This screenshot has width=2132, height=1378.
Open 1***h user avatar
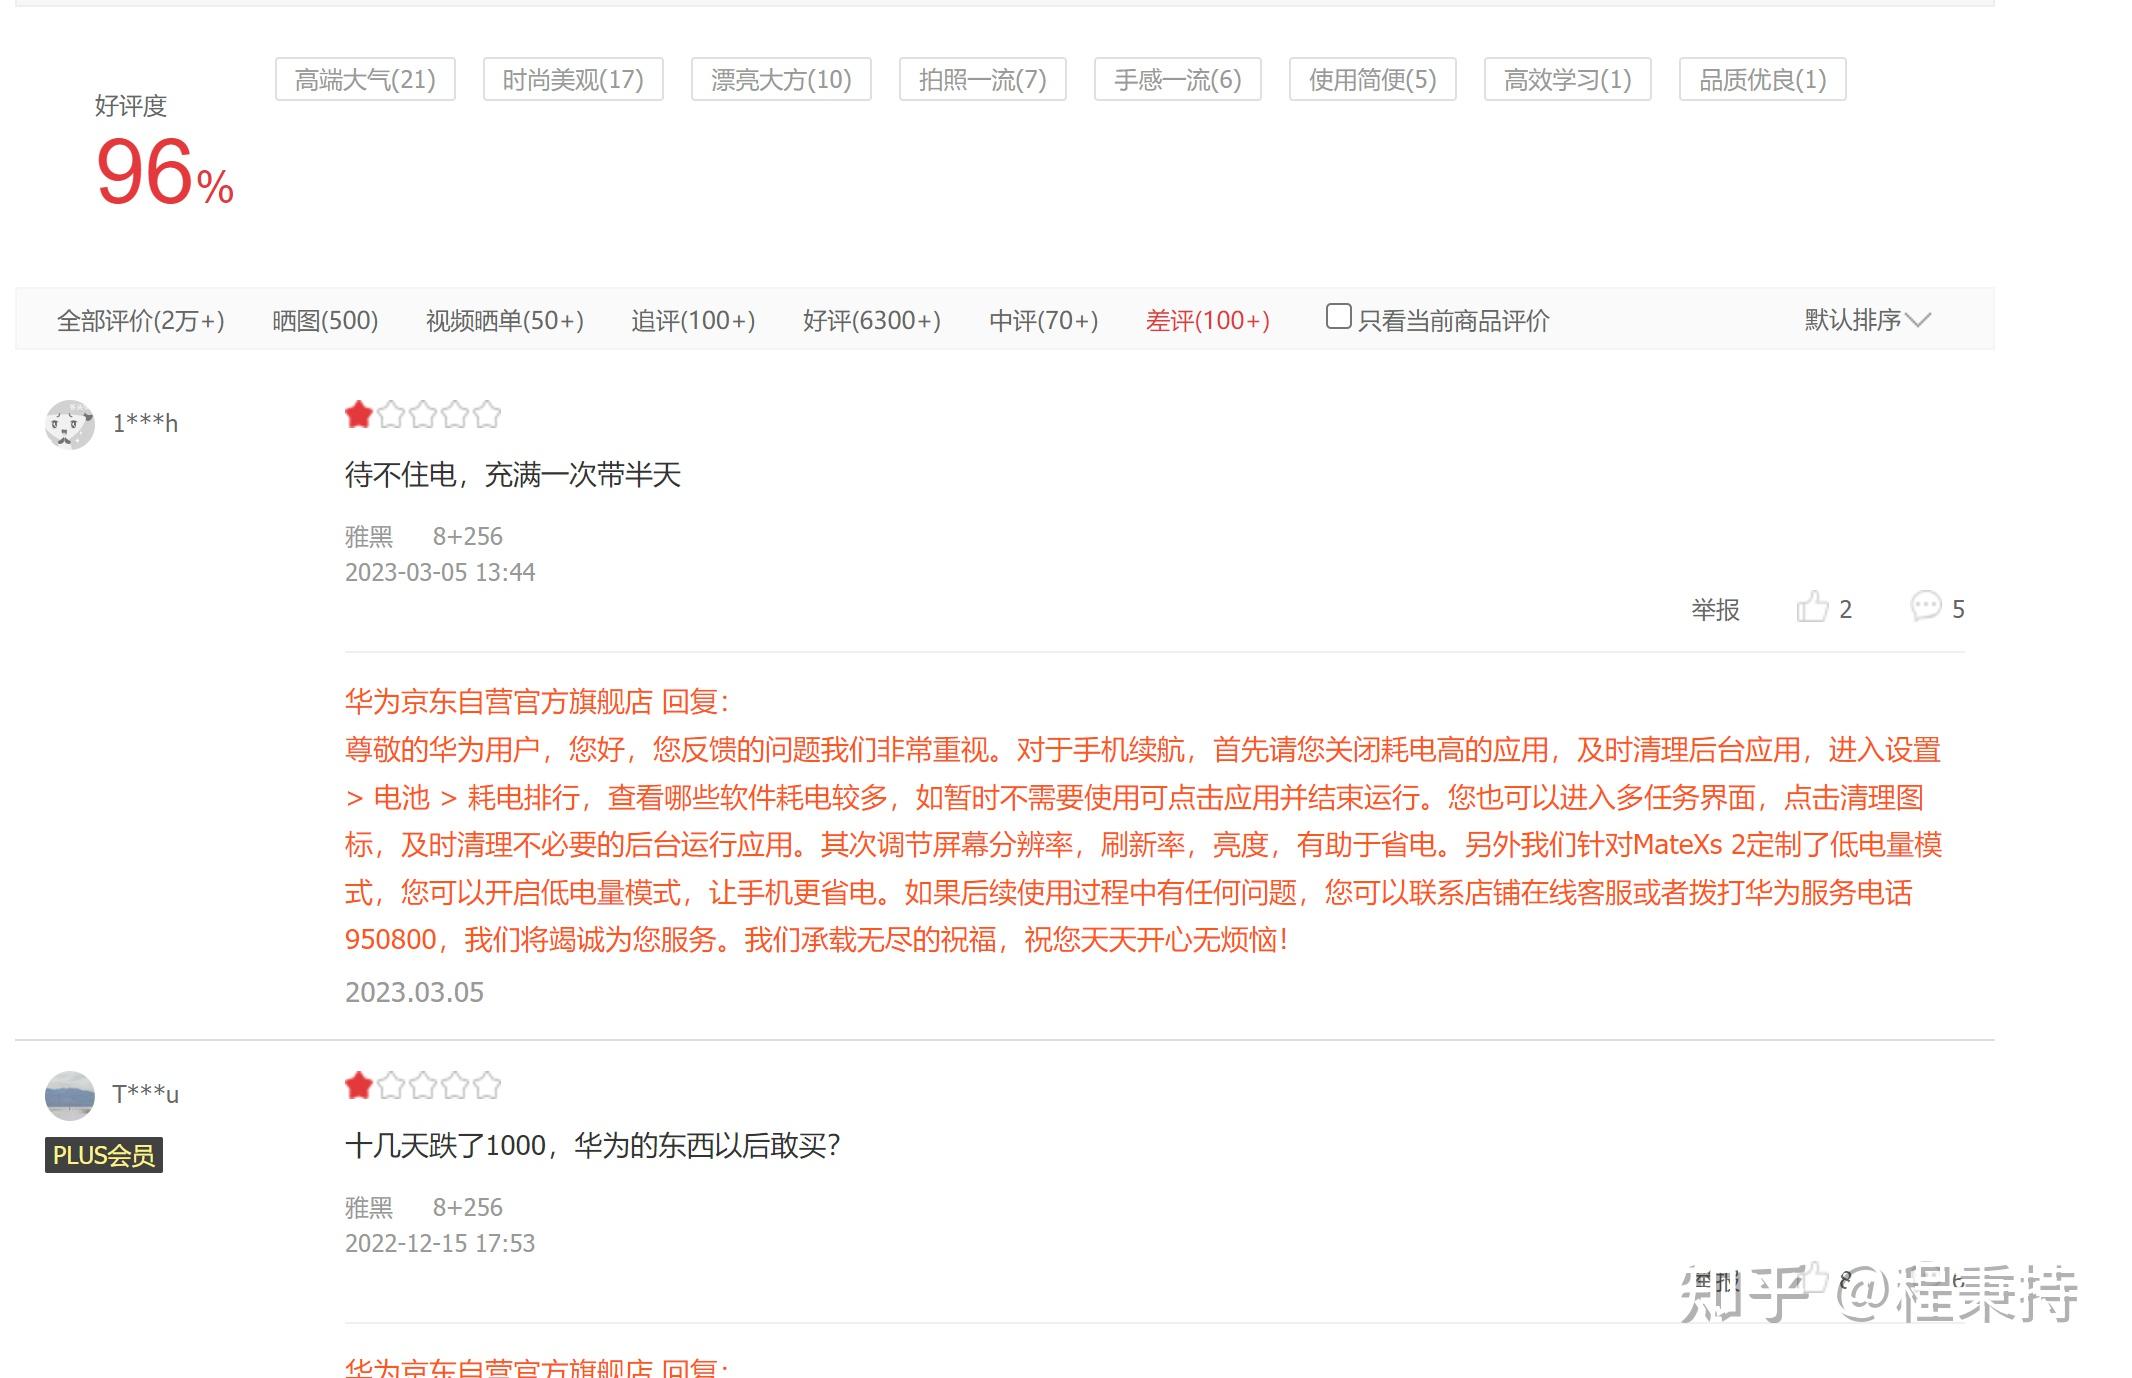[70, 424]
